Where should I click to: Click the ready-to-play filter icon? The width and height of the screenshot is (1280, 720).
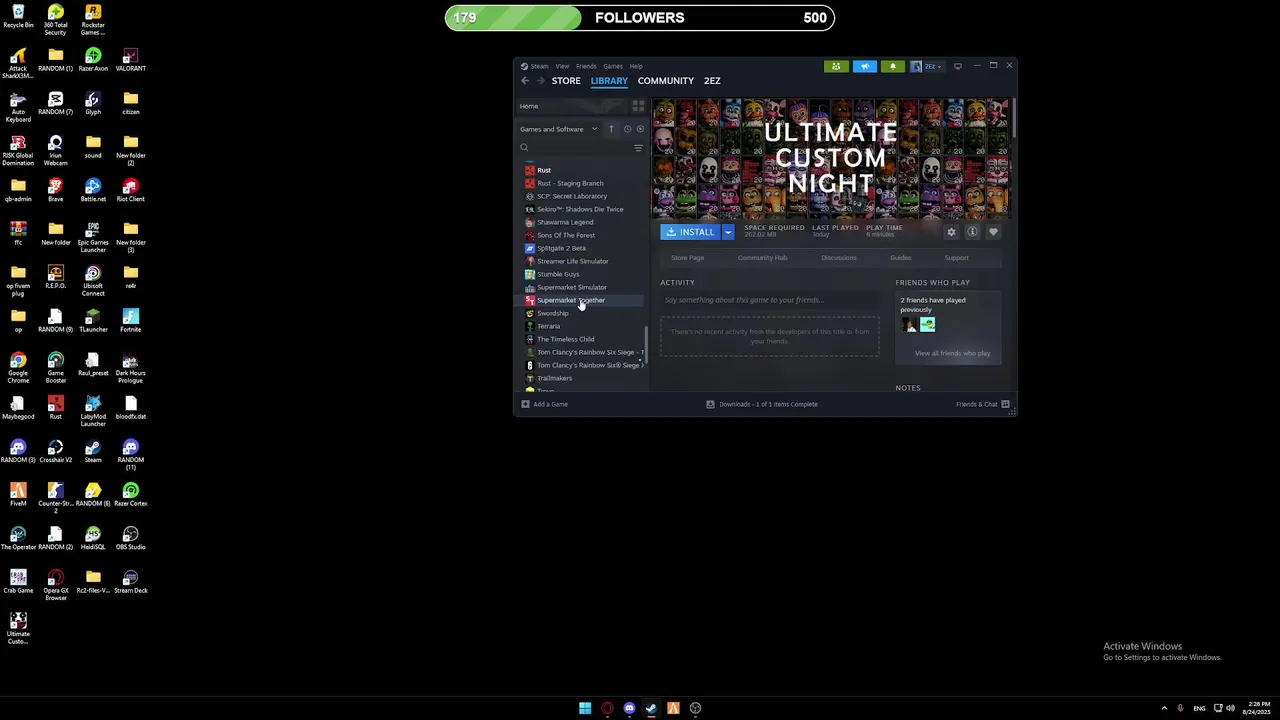(x=640, y=129)
